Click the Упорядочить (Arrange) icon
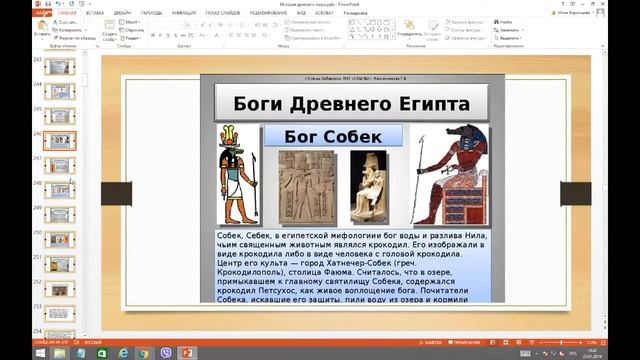 pos(409,25)
